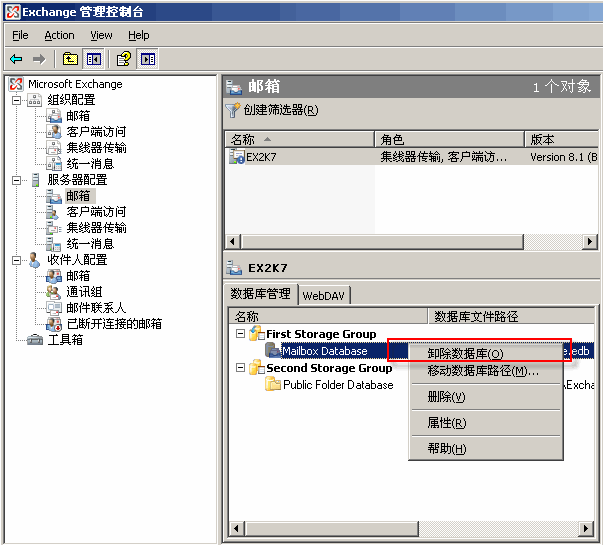Screen dimensions: 603x545
Task: Select the EX2K7 server name text
Action: [x=261, y=157]
